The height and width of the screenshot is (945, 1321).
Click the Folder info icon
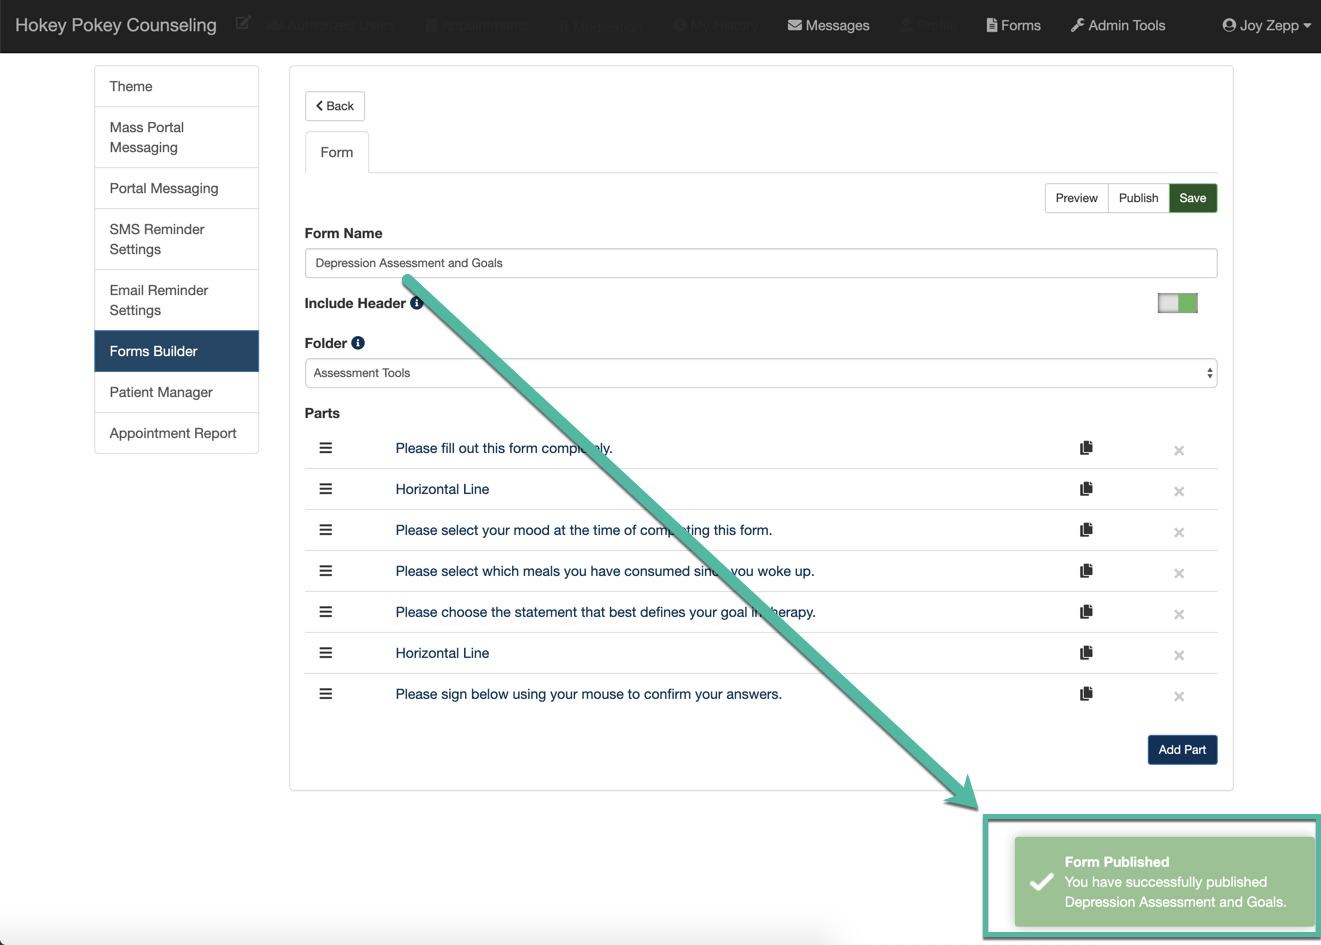tap(358, 343)
